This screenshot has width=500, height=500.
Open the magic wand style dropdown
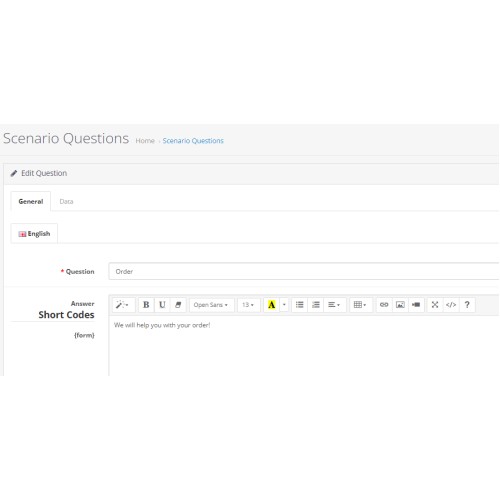coord(122,305)
